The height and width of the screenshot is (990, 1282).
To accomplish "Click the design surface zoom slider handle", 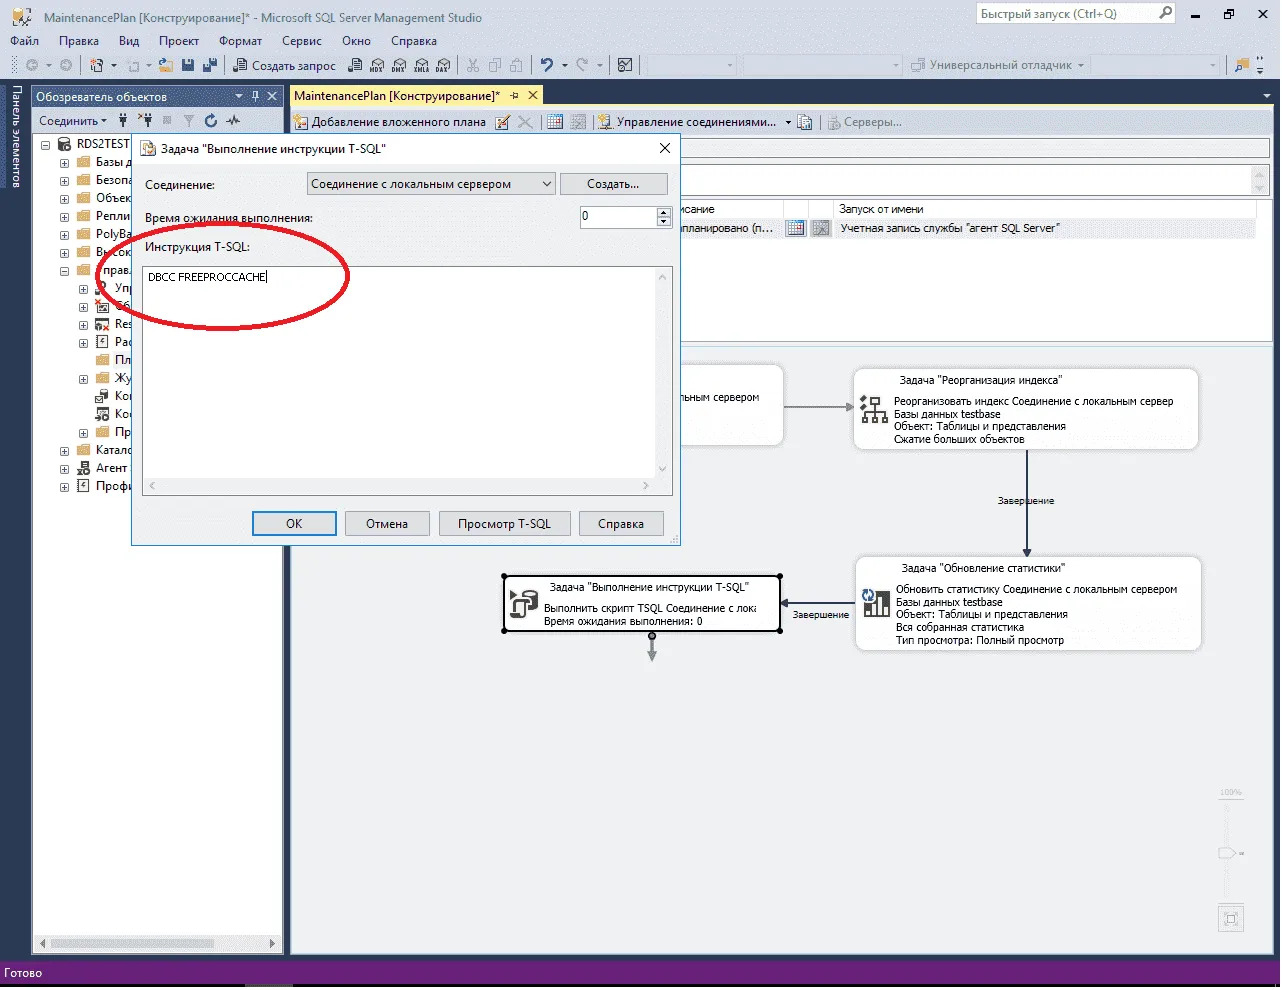I will (x=1227, y=853).
